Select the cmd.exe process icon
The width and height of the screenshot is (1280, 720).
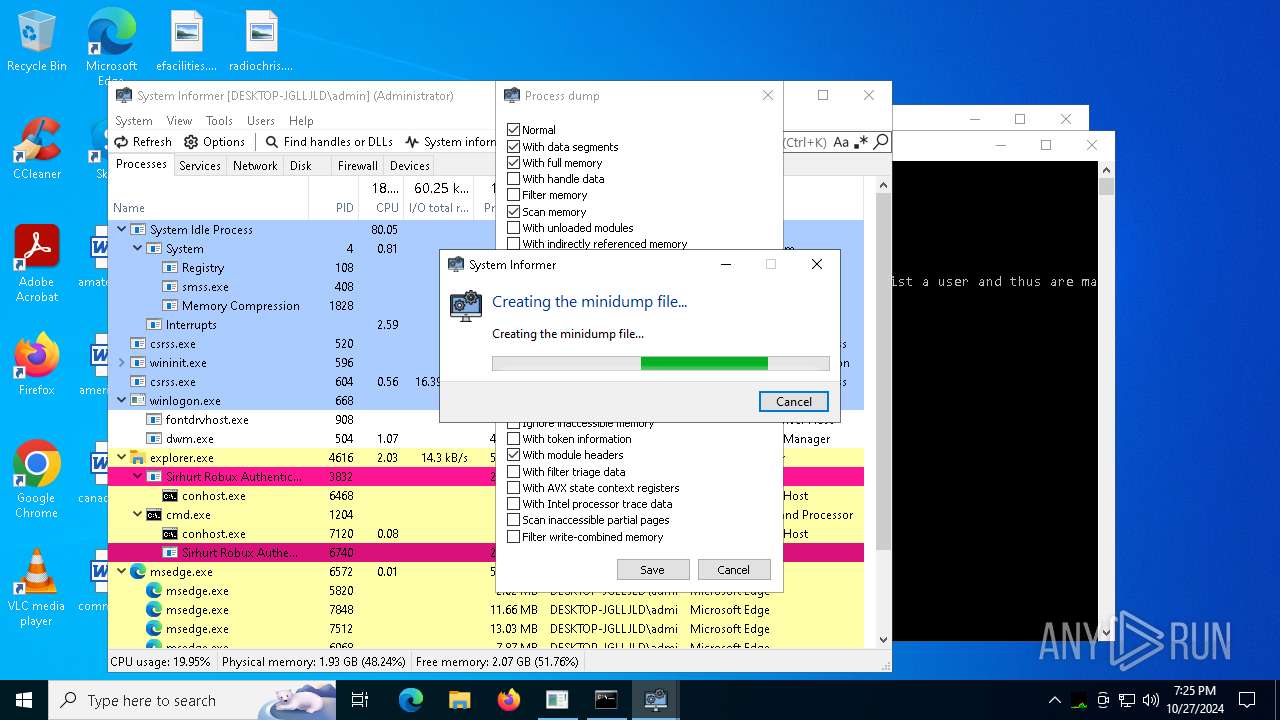pos(154,515)
